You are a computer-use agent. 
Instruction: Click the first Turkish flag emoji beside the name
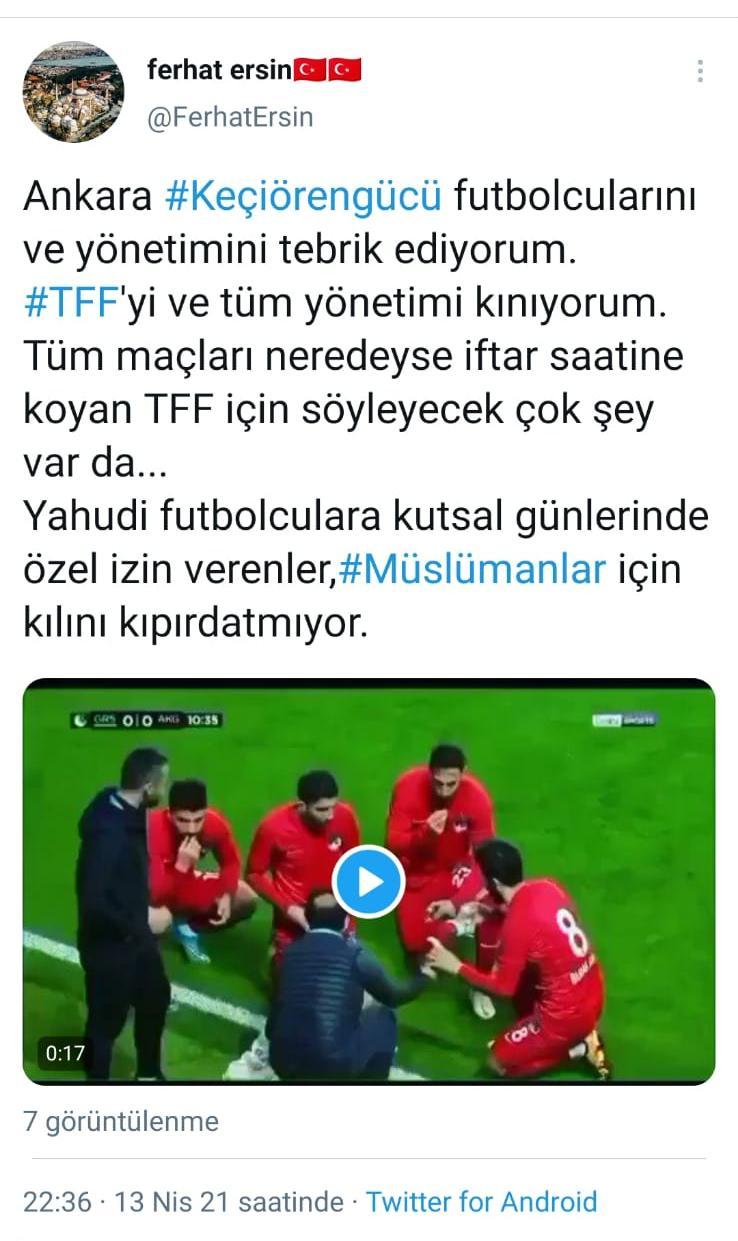coord(308,70)
